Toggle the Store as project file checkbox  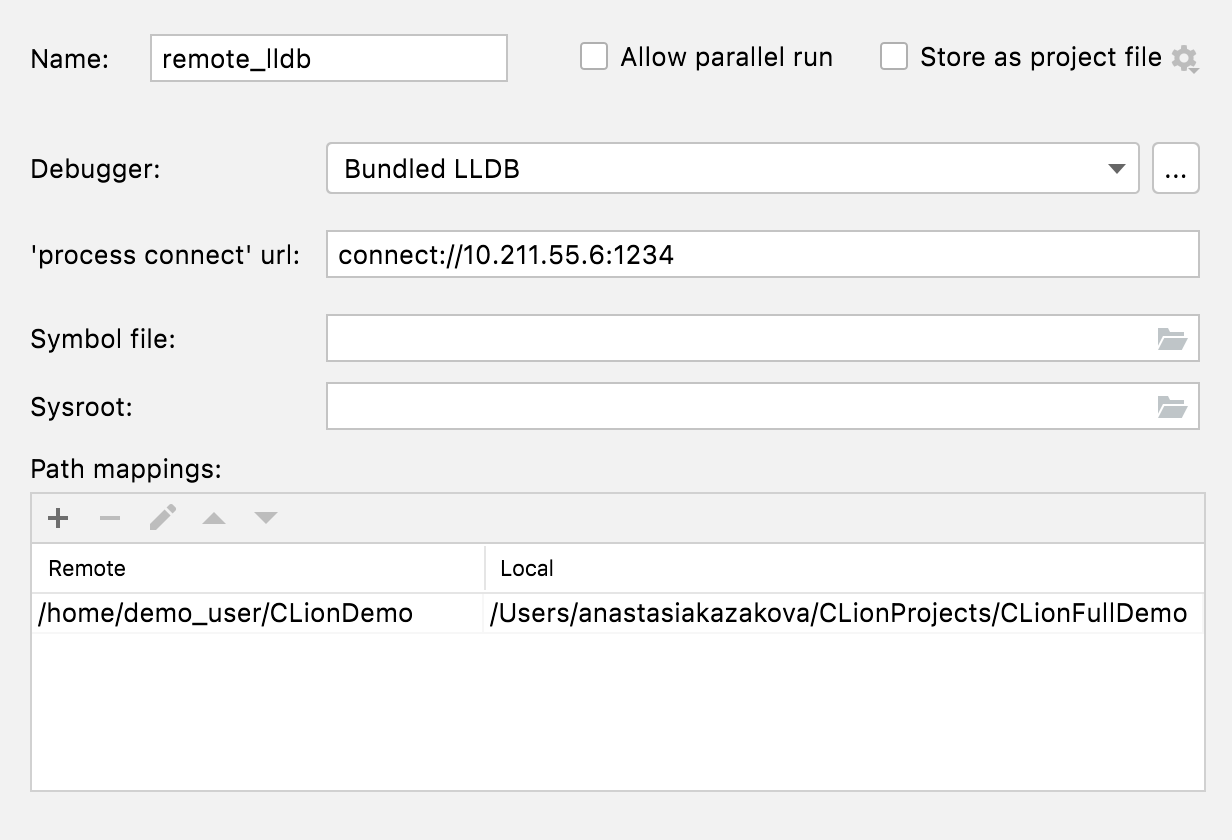point(893,57)
